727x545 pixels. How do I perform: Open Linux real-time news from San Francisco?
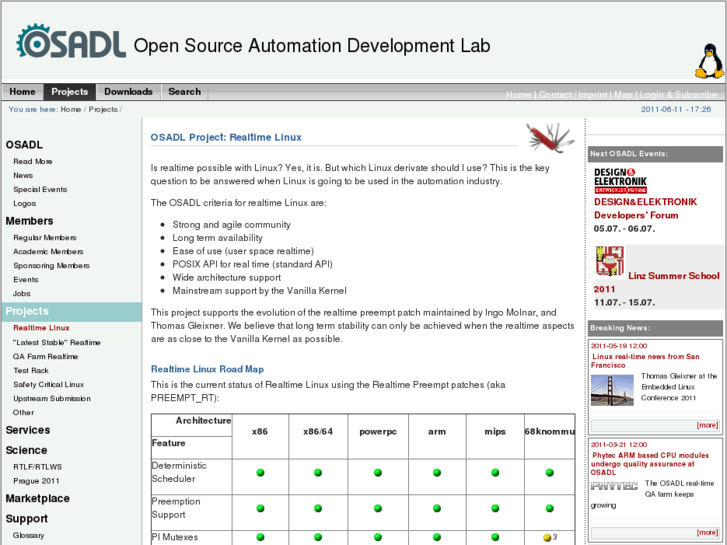645,360
